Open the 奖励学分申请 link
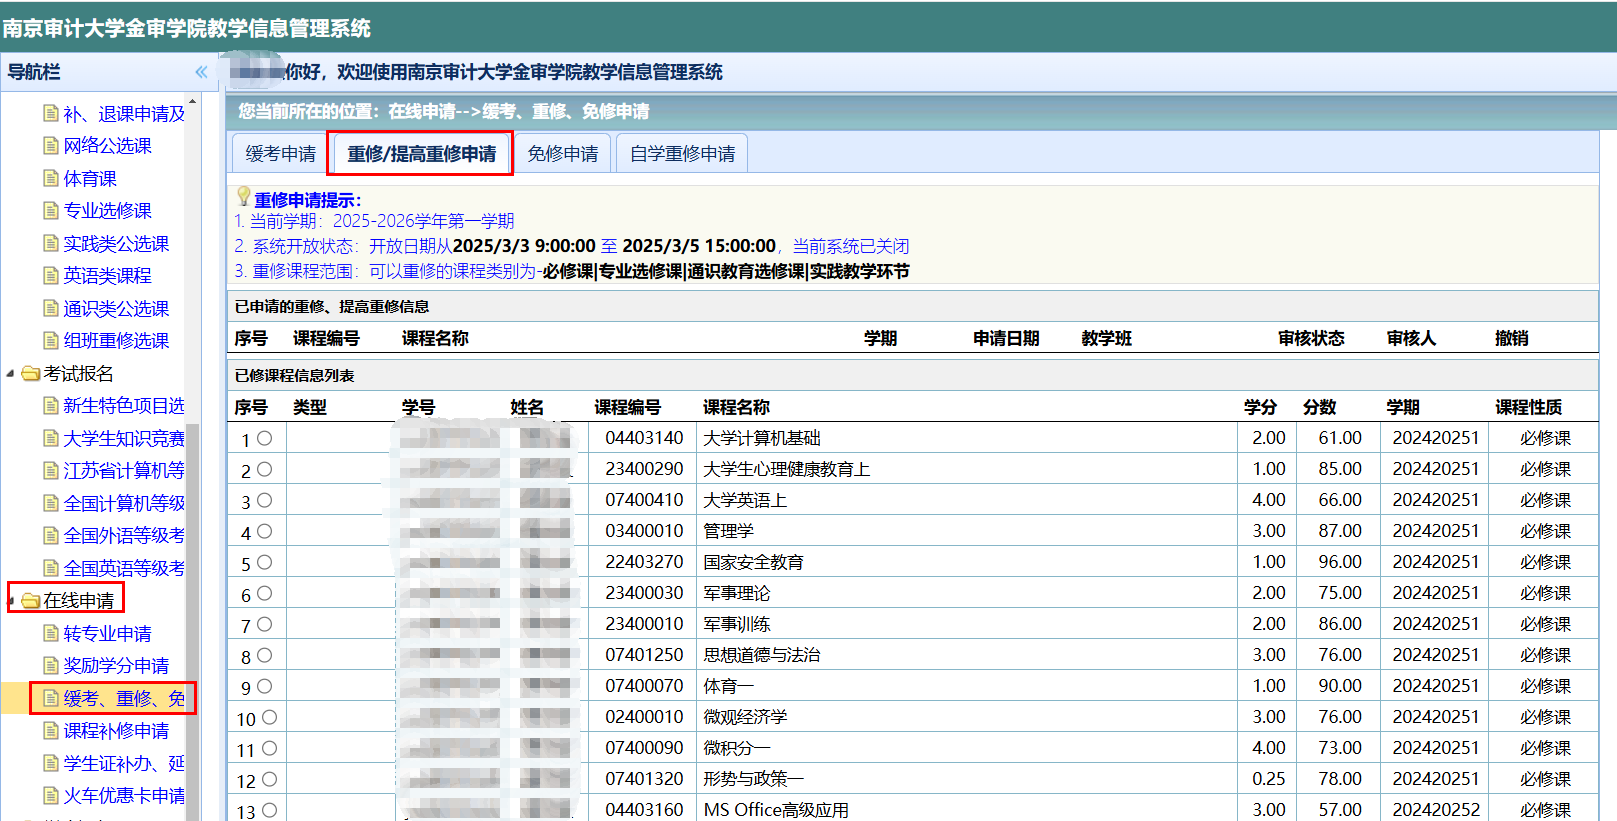The width and height of the screenshot is (1617, 821). 116,666
